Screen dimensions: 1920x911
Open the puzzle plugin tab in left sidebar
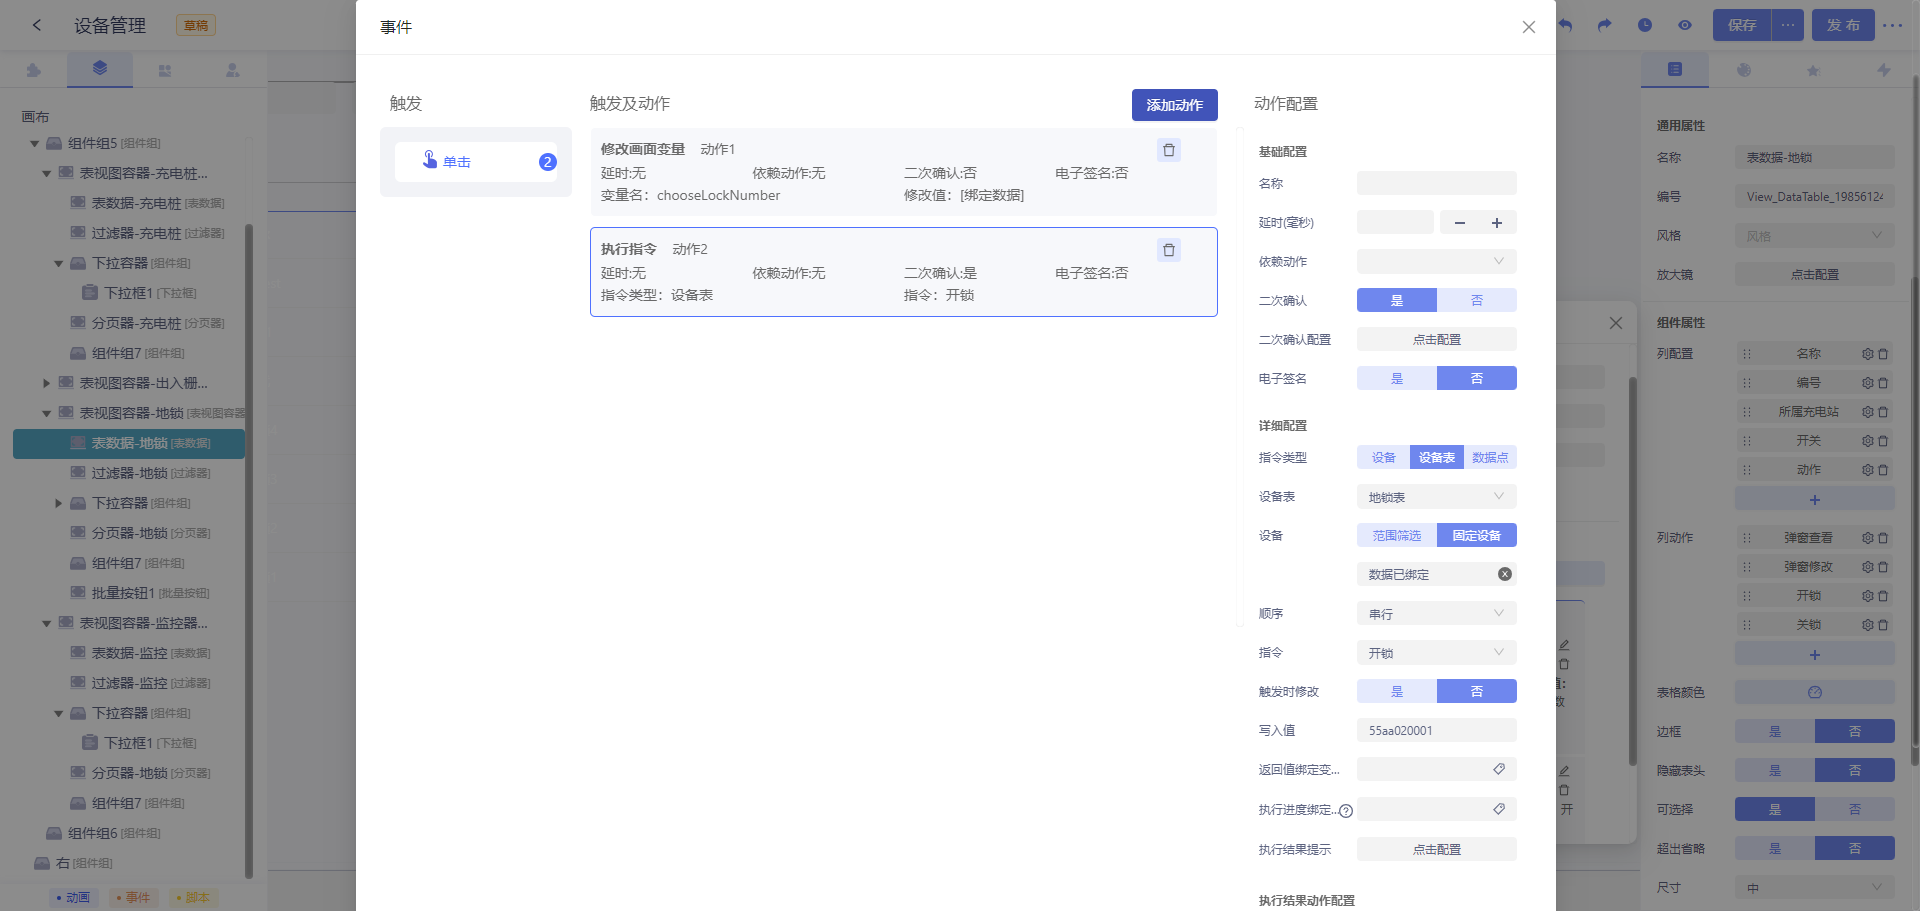coord(34,70)
